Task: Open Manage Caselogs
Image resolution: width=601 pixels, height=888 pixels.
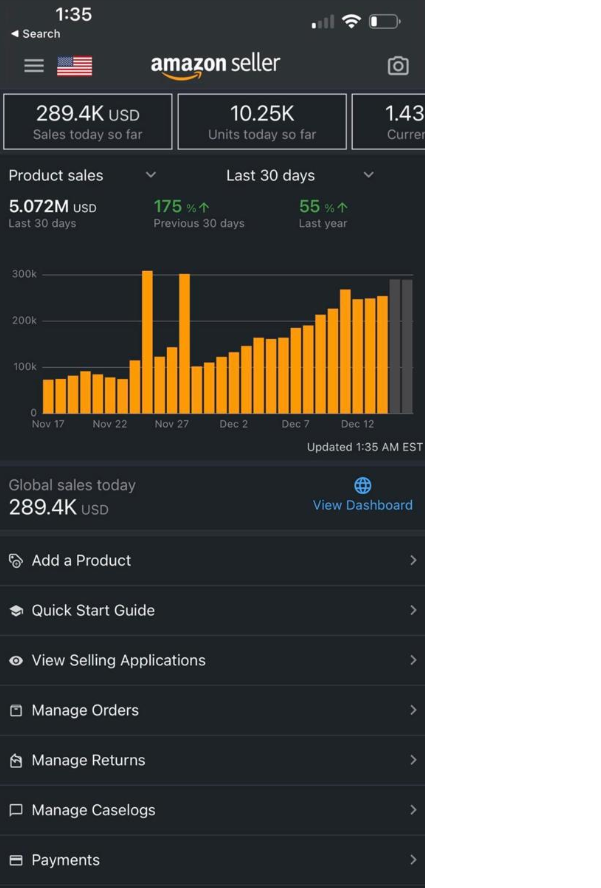Action: [212, 810]
